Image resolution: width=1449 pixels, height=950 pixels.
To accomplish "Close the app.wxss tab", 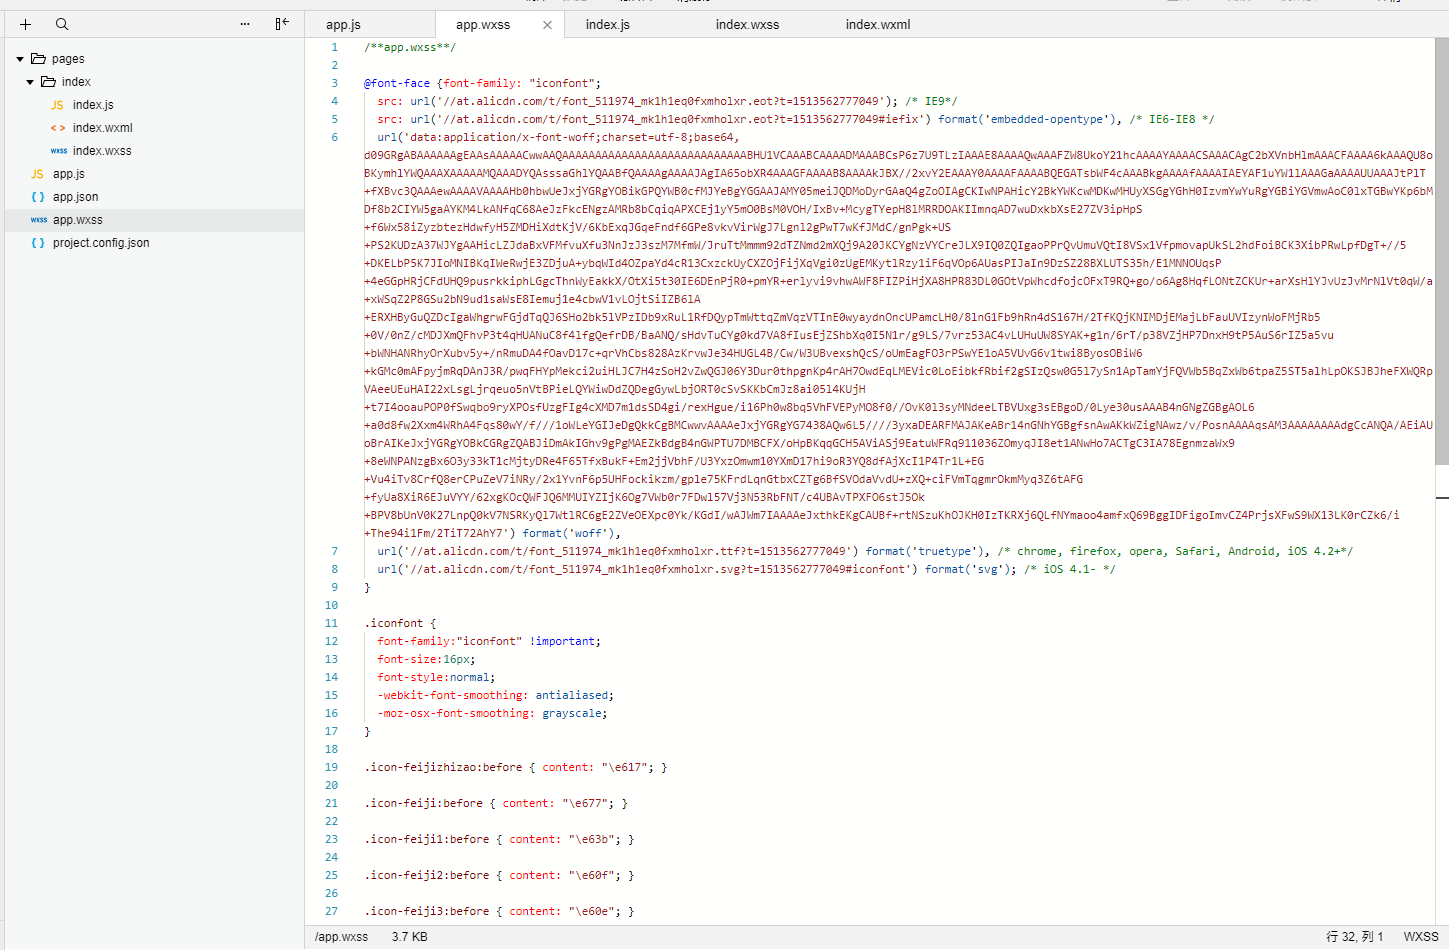I will click(547, 25).
